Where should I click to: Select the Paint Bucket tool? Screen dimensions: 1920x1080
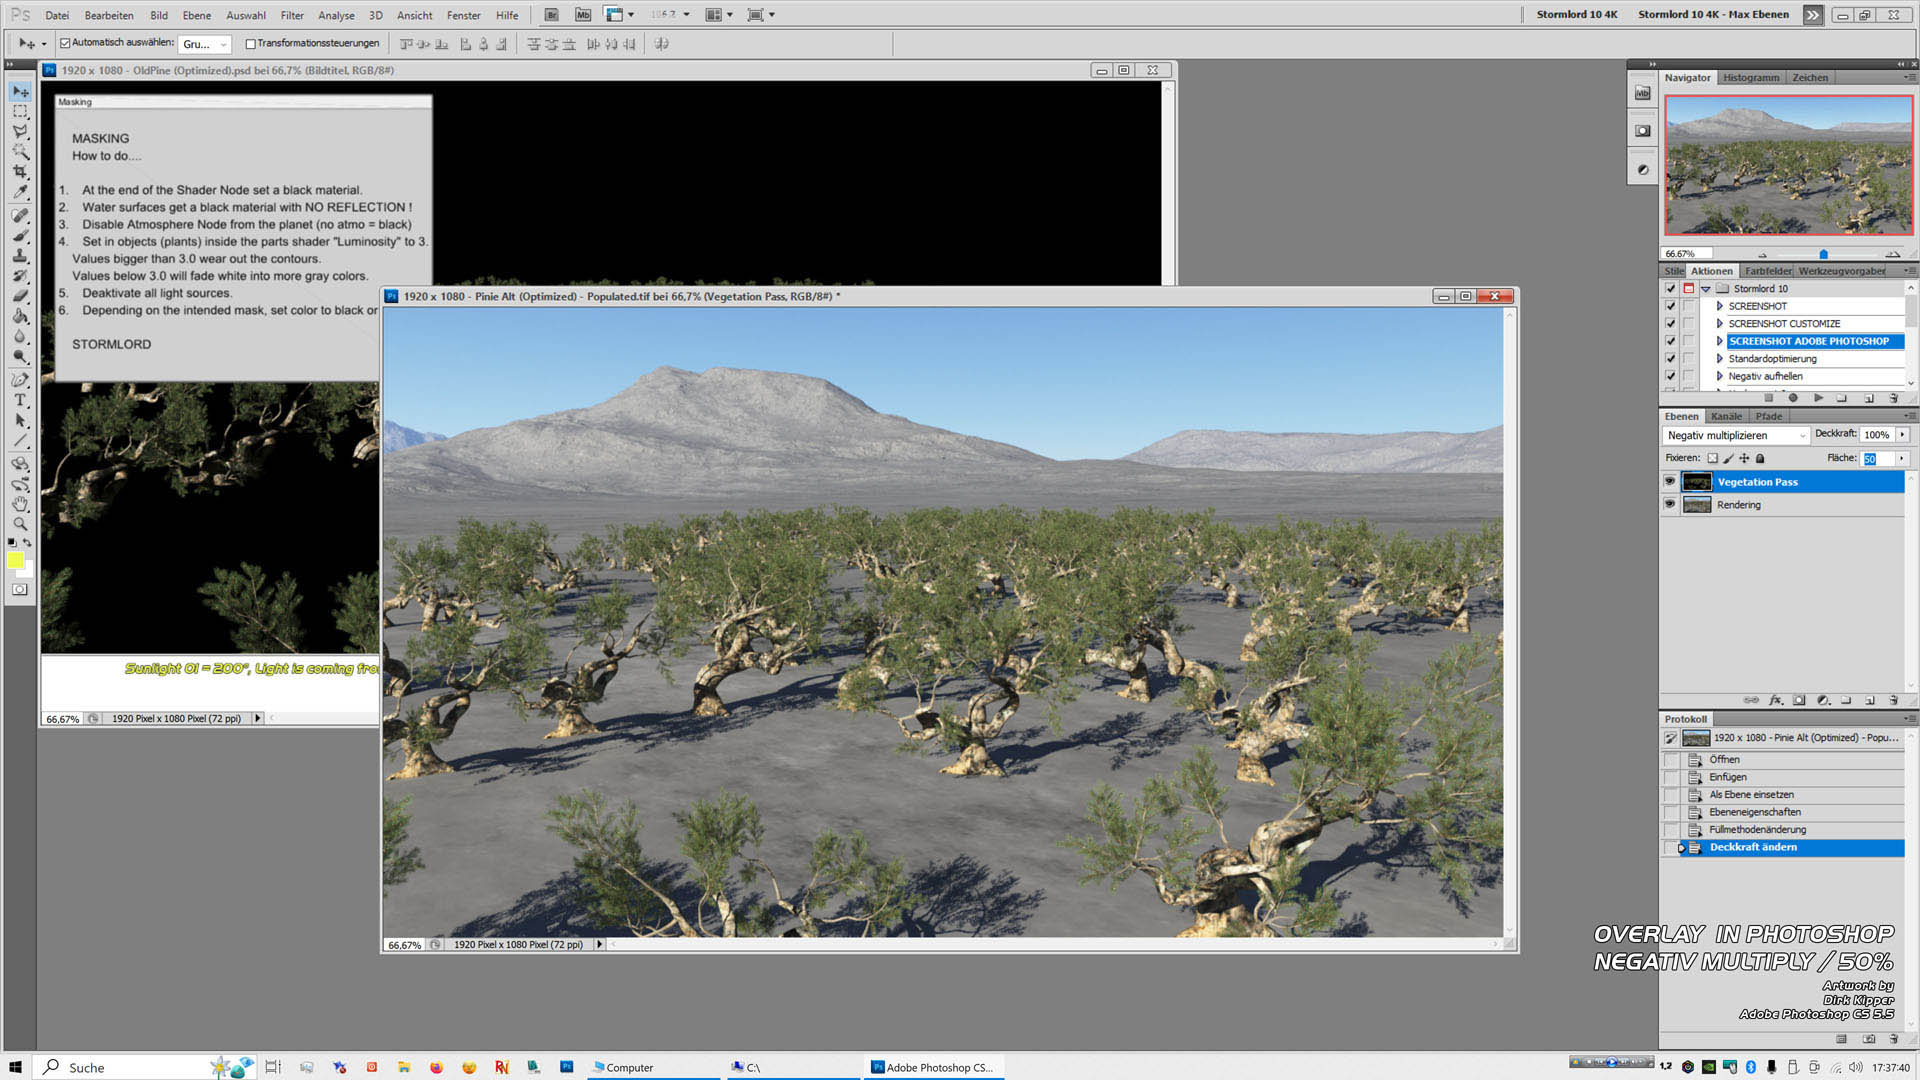(x=20, y=315)
